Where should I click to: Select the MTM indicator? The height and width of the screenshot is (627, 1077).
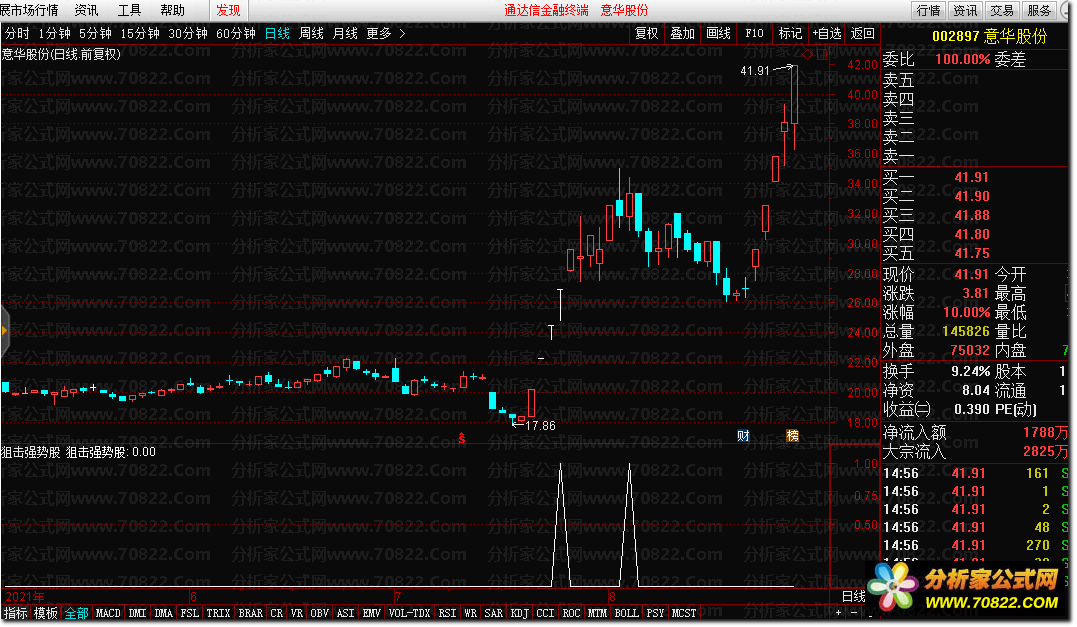[598, 613]
